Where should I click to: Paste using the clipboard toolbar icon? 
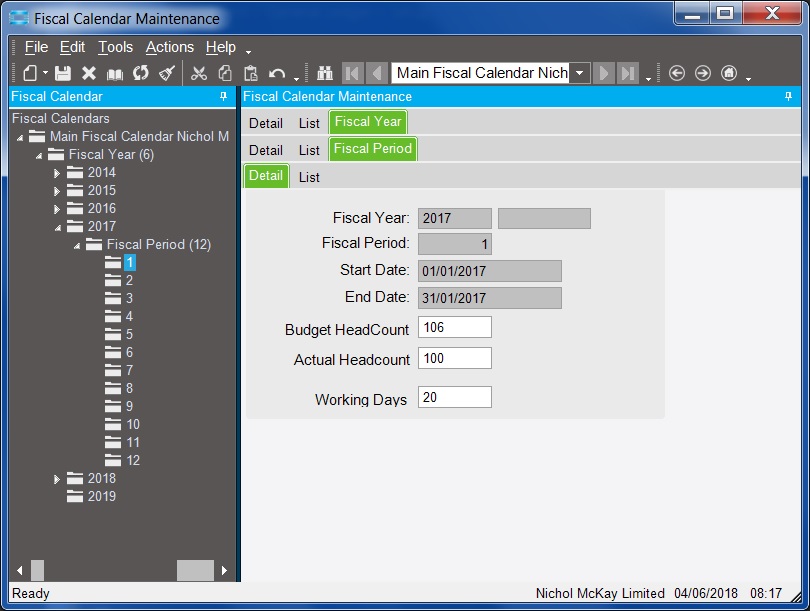251,73
